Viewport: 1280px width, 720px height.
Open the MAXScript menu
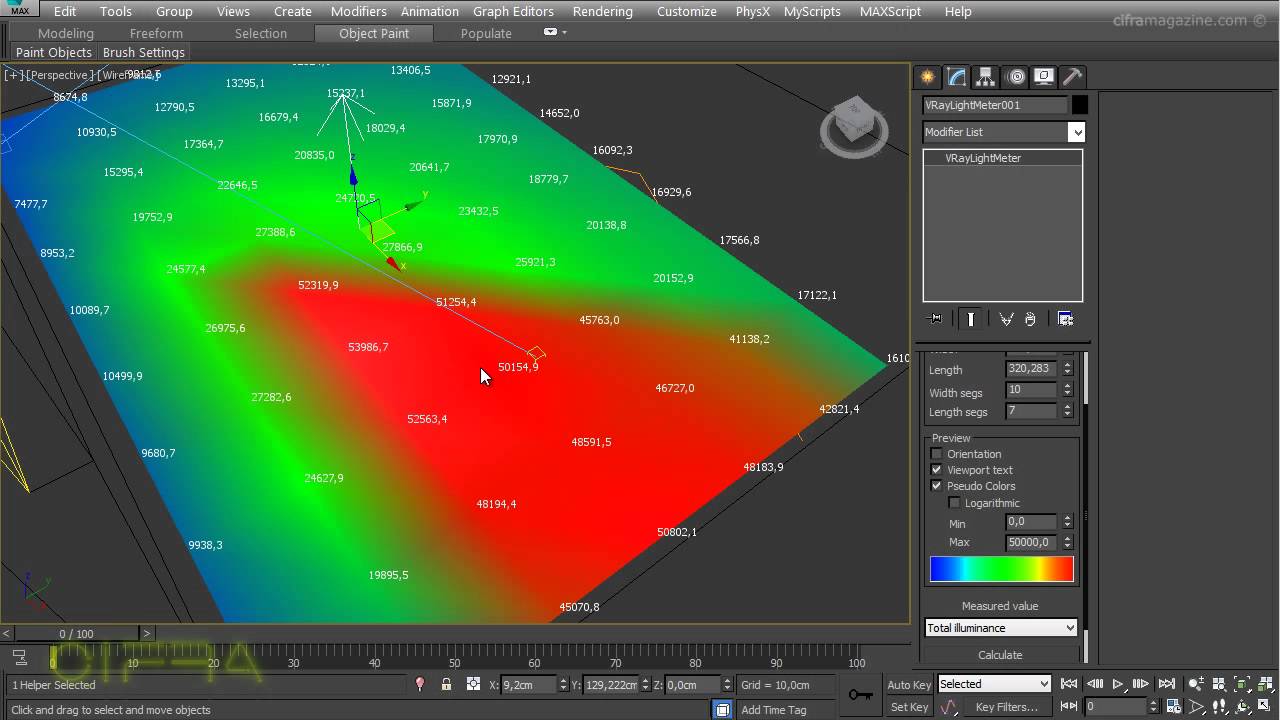pos(890,11)
